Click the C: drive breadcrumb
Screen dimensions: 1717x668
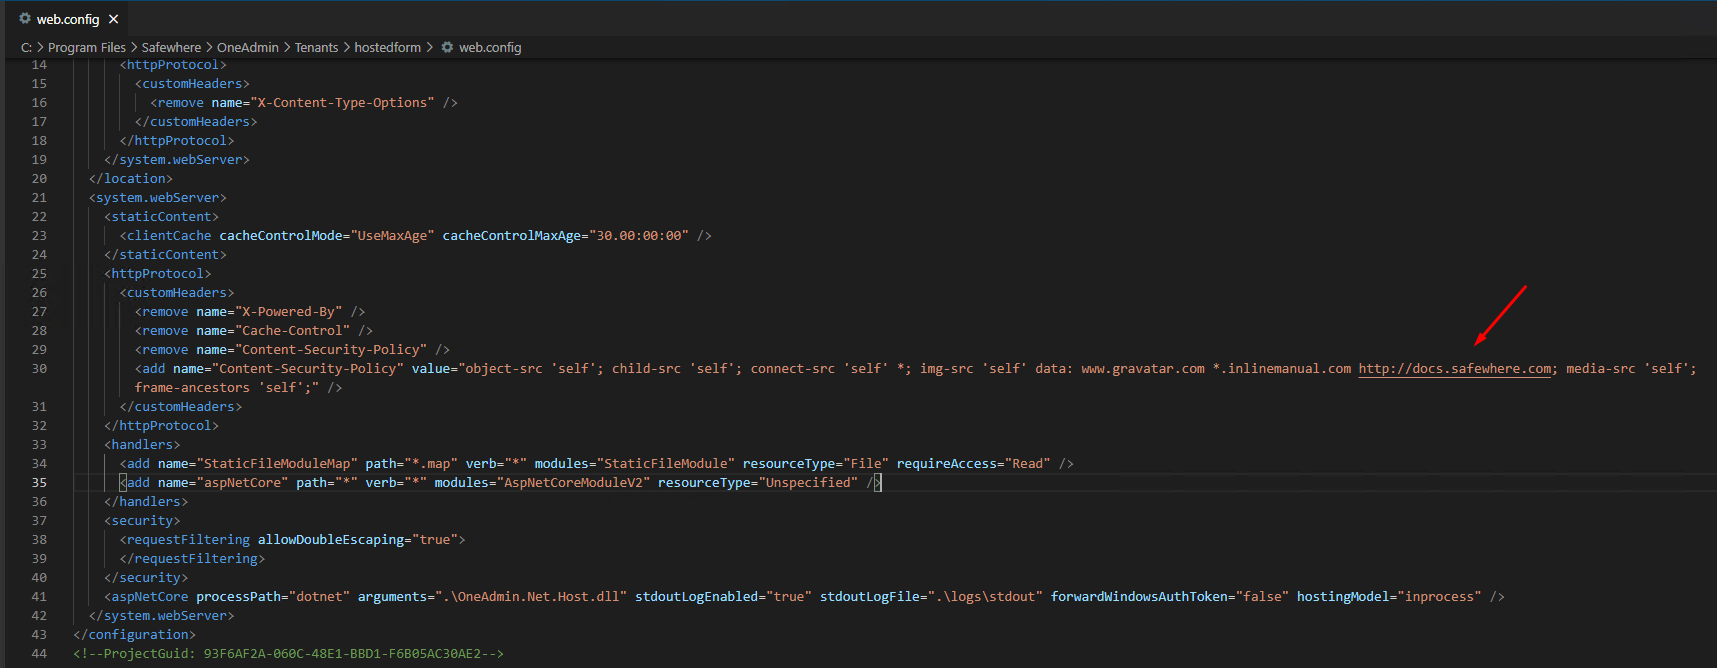pyautogui.click(x=26, y=47)
